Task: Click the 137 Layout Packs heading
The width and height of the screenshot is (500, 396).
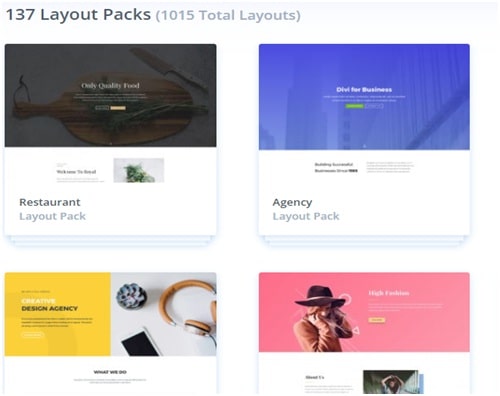Action: click(x=78, y=15)
